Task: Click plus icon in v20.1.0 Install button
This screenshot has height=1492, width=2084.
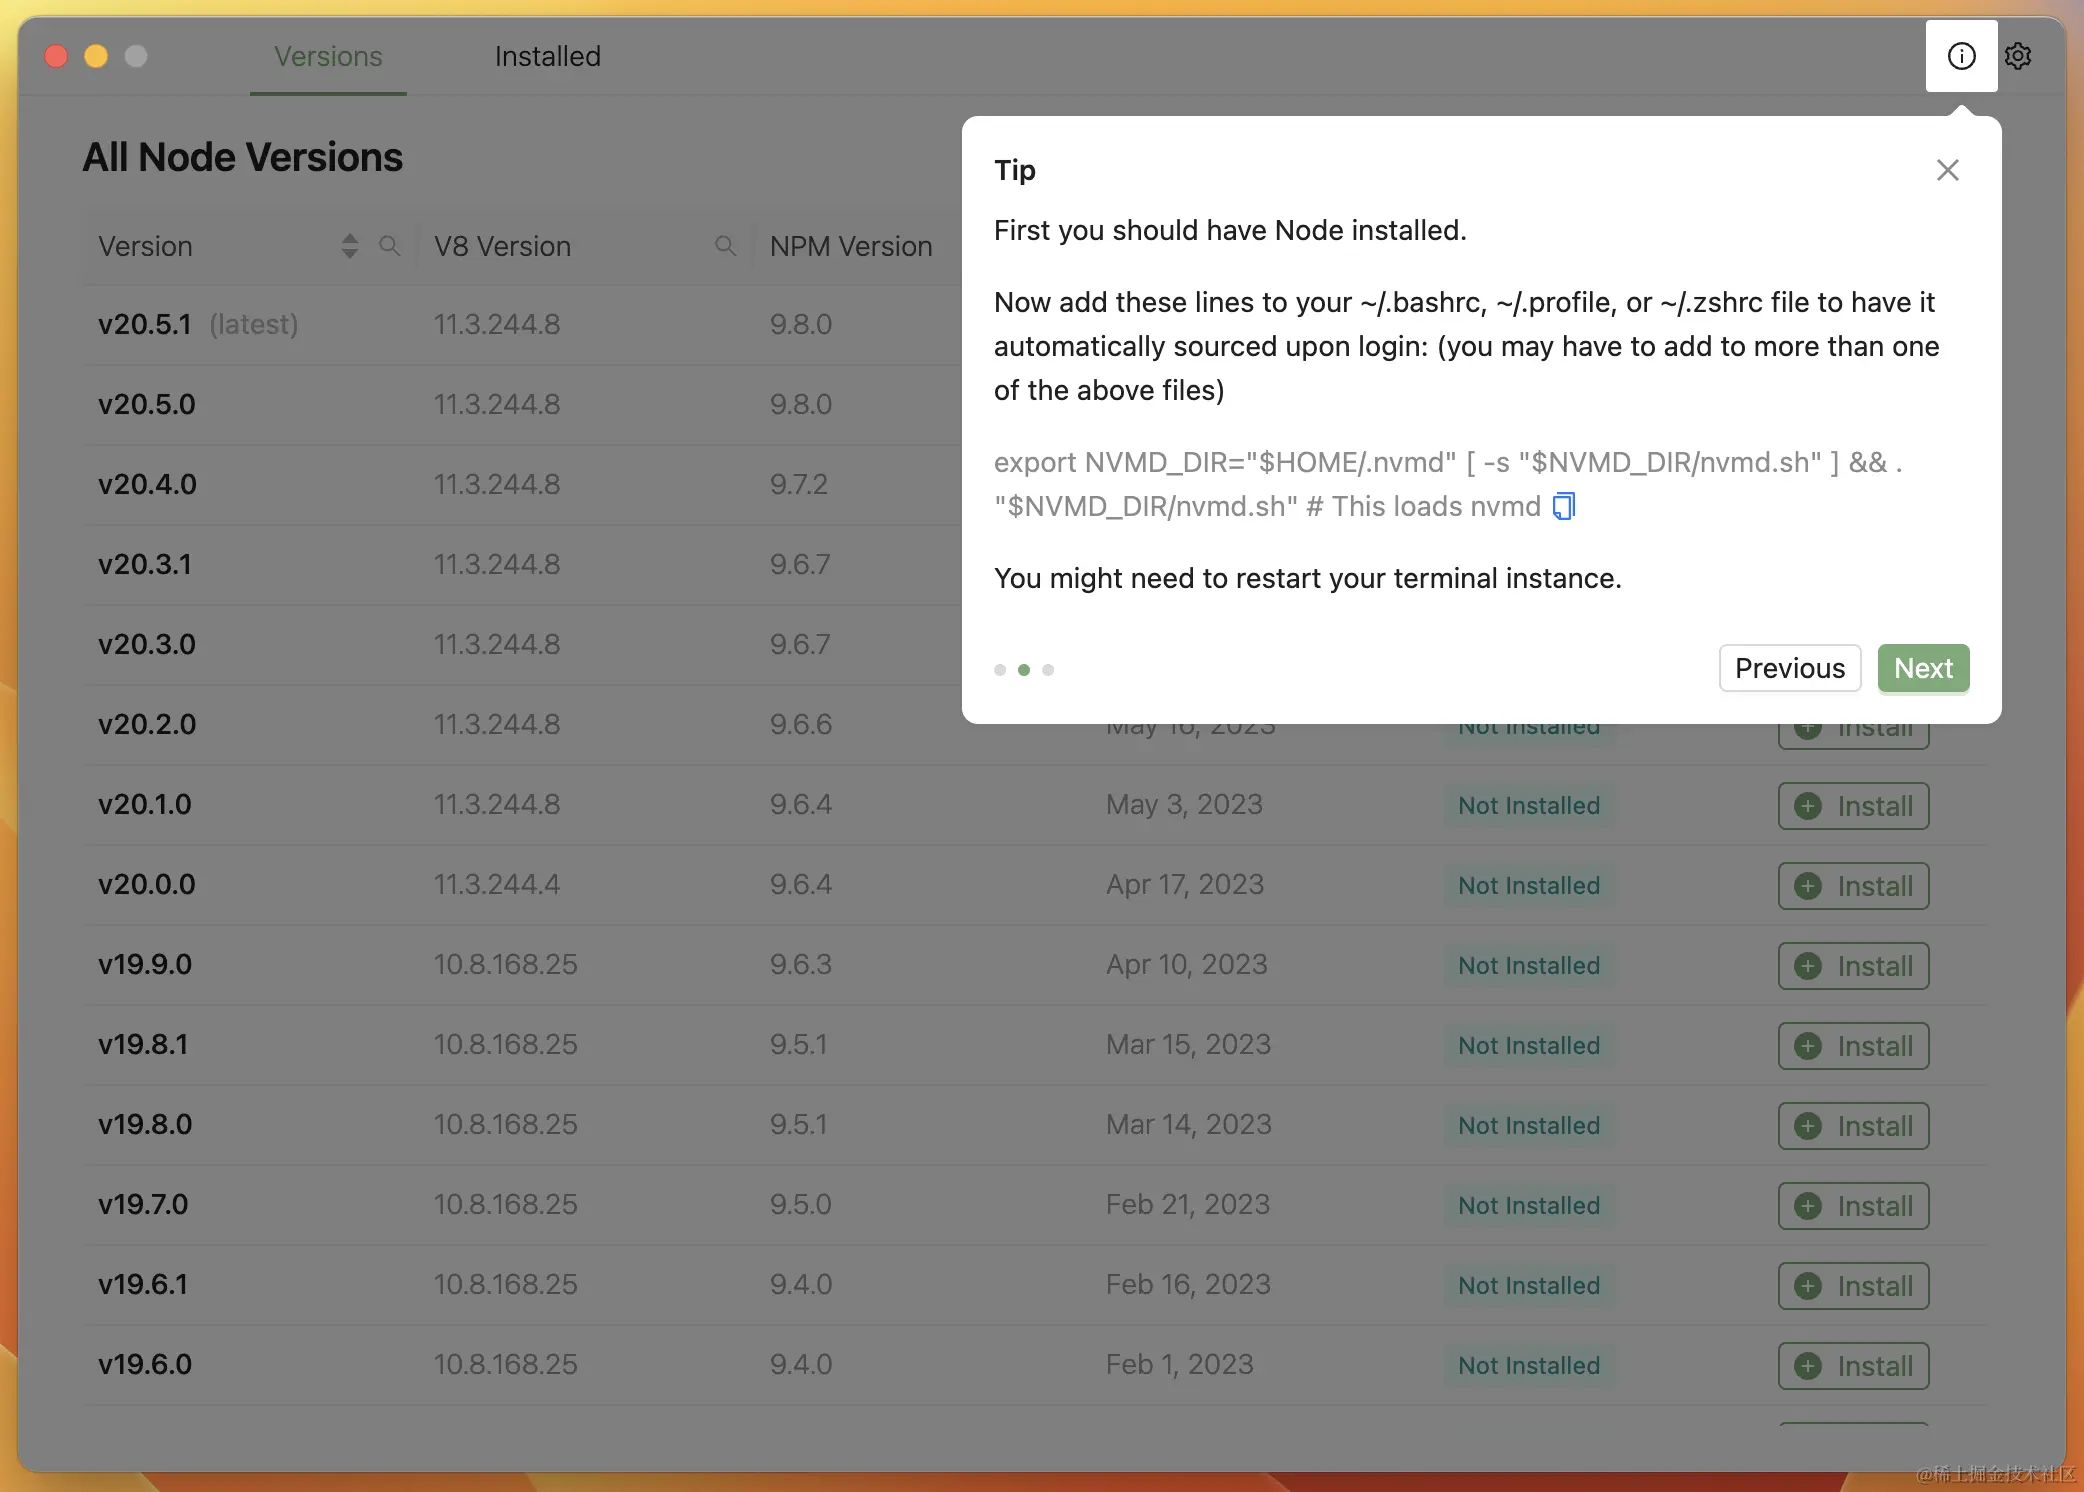Action: pos(1808,806)
